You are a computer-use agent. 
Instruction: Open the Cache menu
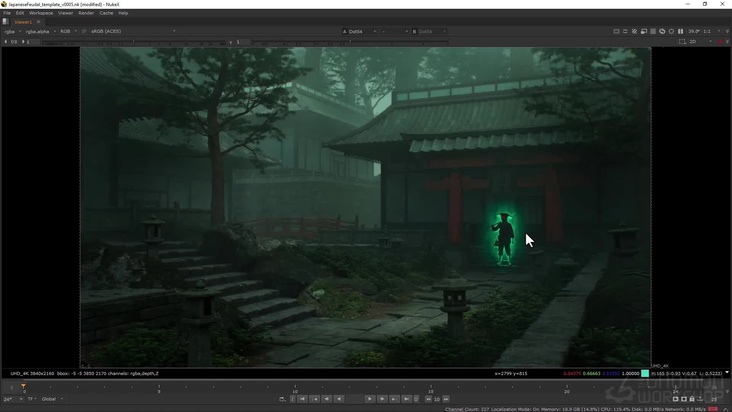click(106, 13)
